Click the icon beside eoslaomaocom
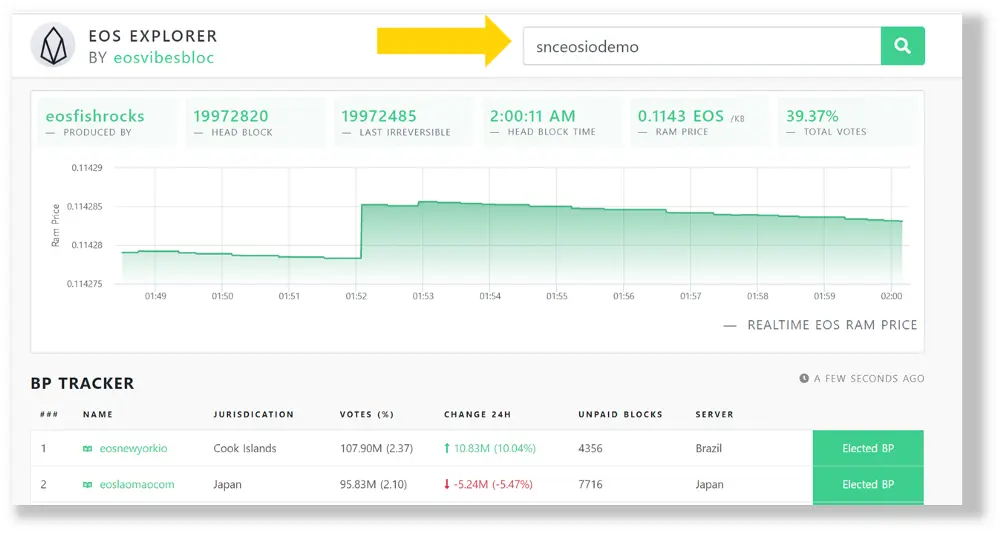 point(87,485)
